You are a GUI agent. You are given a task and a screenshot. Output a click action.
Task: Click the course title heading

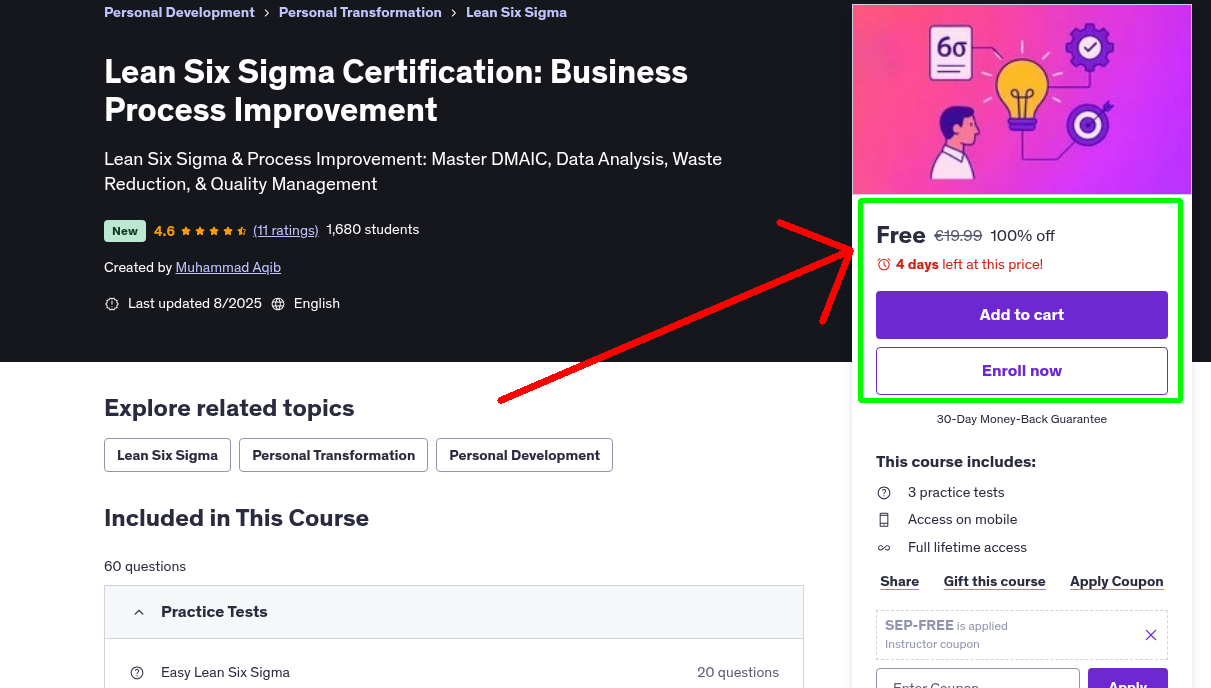tap(396, 91)
